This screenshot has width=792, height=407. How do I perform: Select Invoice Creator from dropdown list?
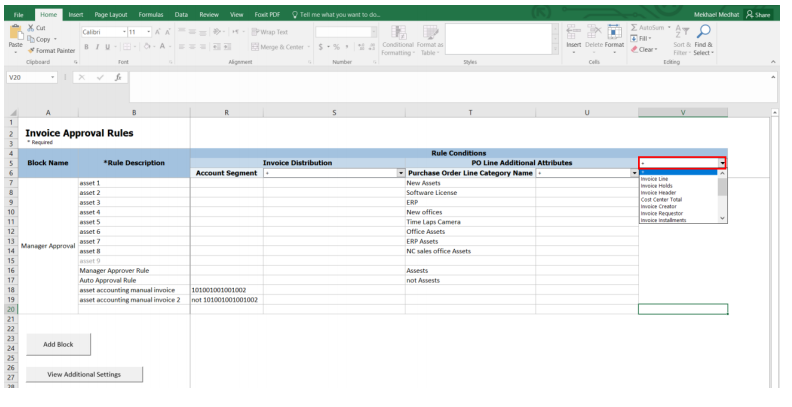click(678, 207)
